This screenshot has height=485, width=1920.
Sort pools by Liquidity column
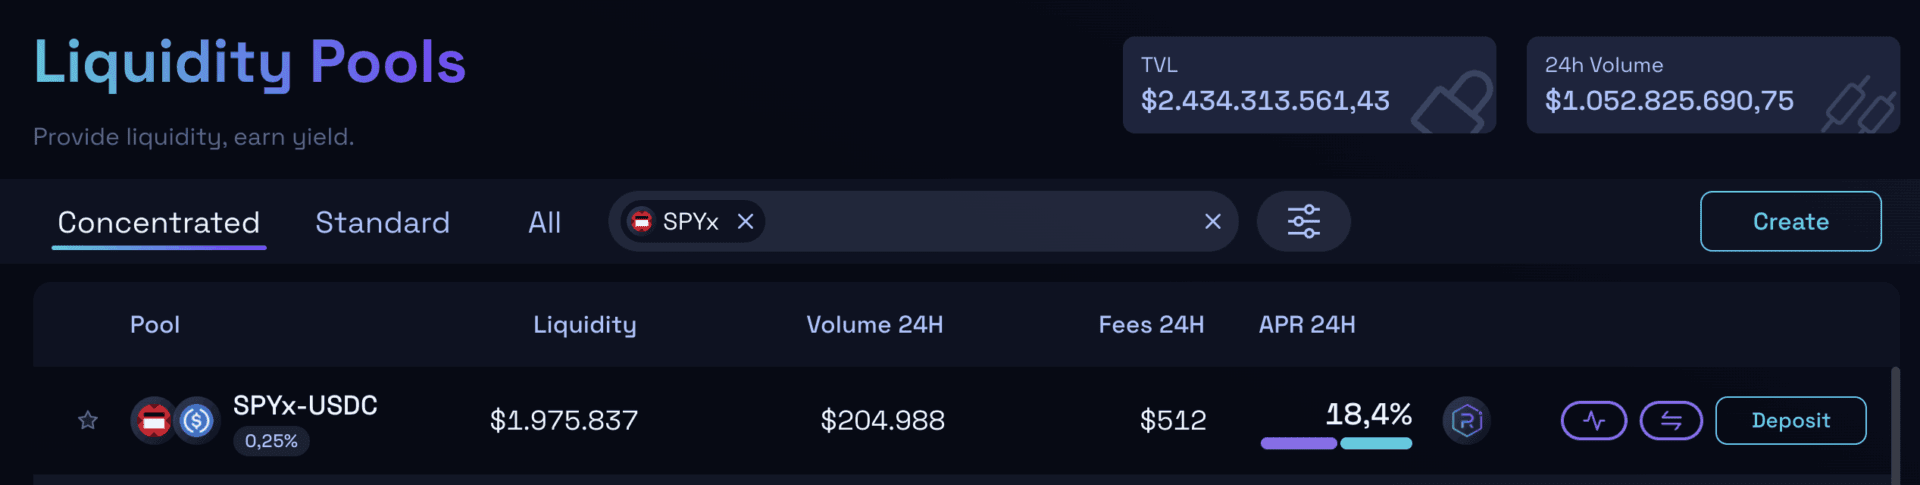tap(585, 324)
